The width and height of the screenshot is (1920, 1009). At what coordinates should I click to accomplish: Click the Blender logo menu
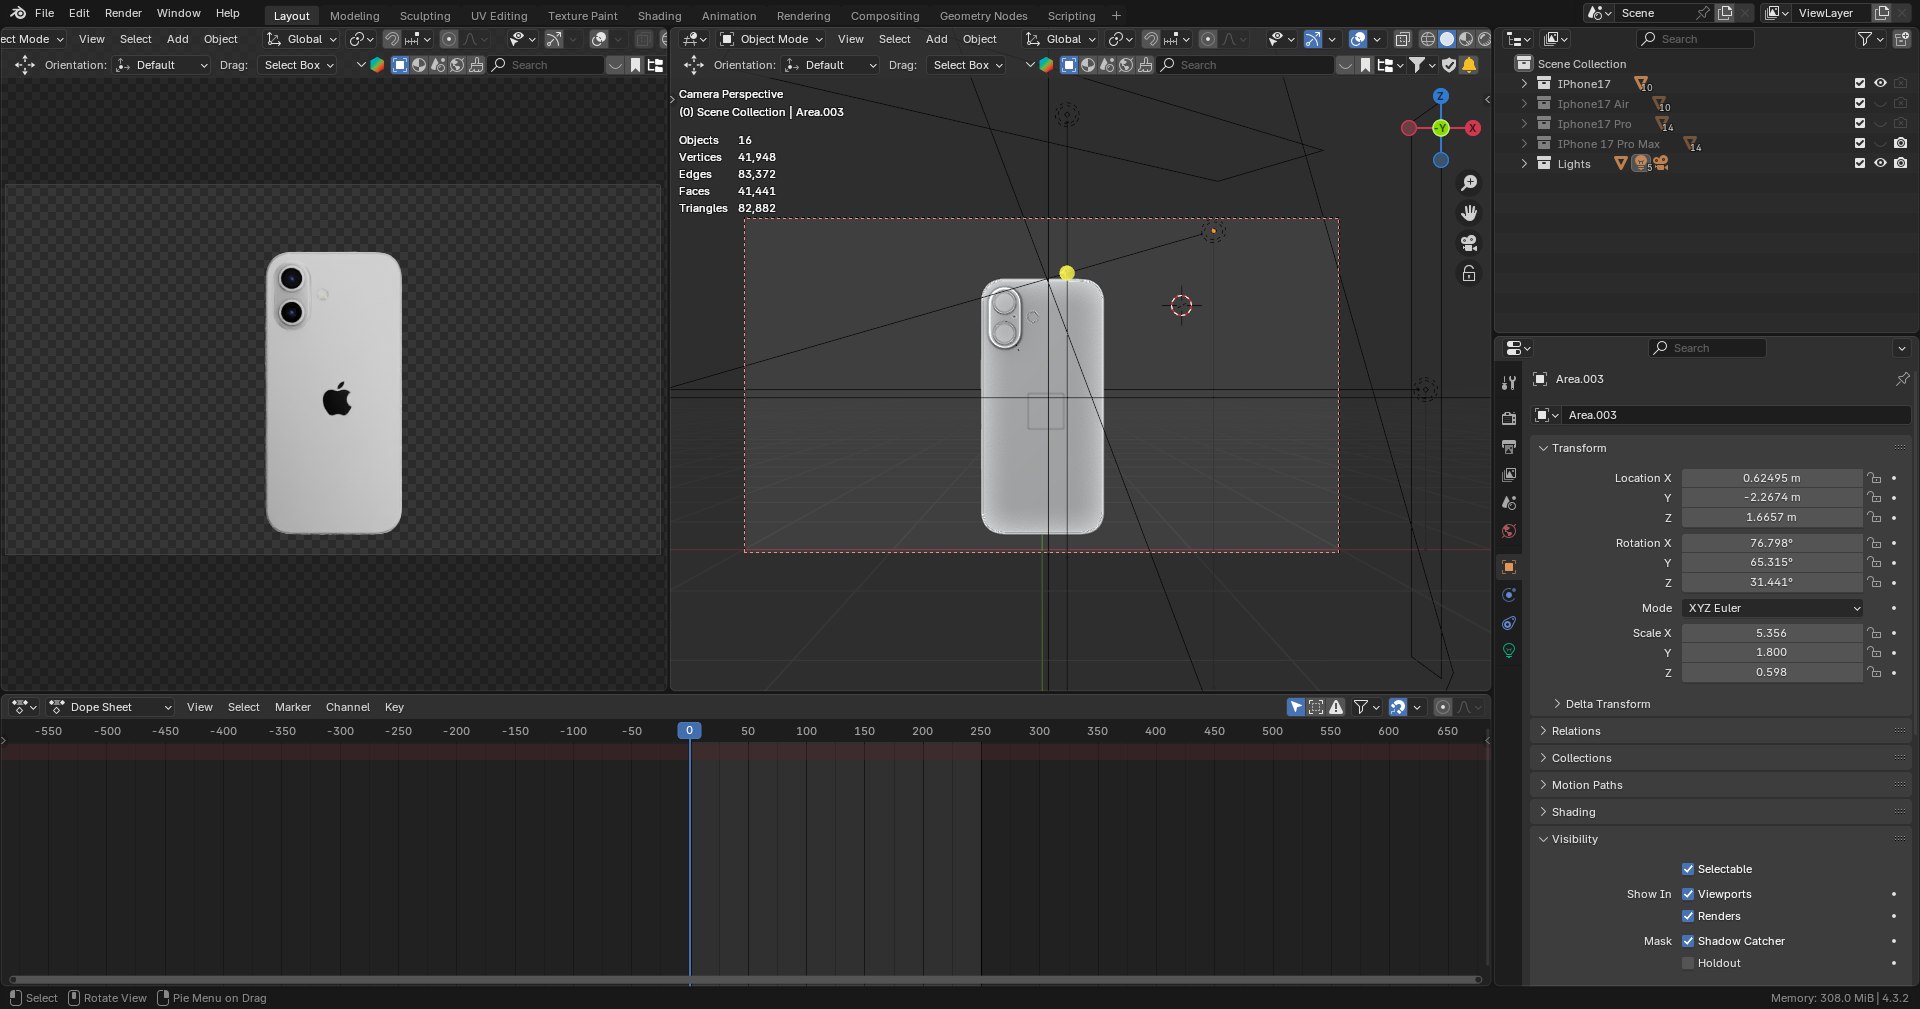coord(17,13)
